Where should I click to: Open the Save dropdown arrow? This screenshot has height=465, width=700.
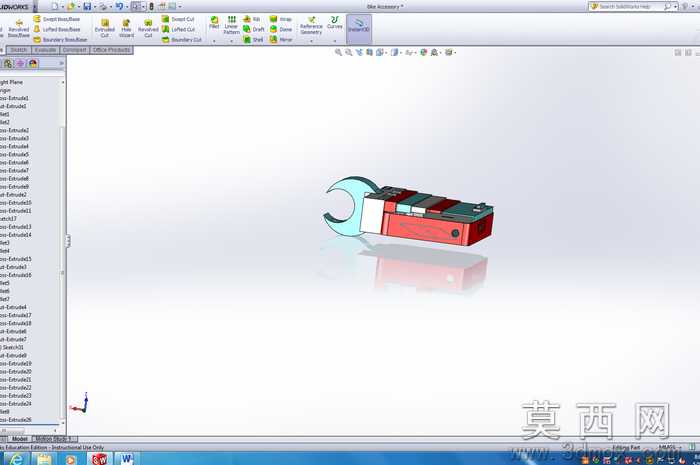coord(95,7)
